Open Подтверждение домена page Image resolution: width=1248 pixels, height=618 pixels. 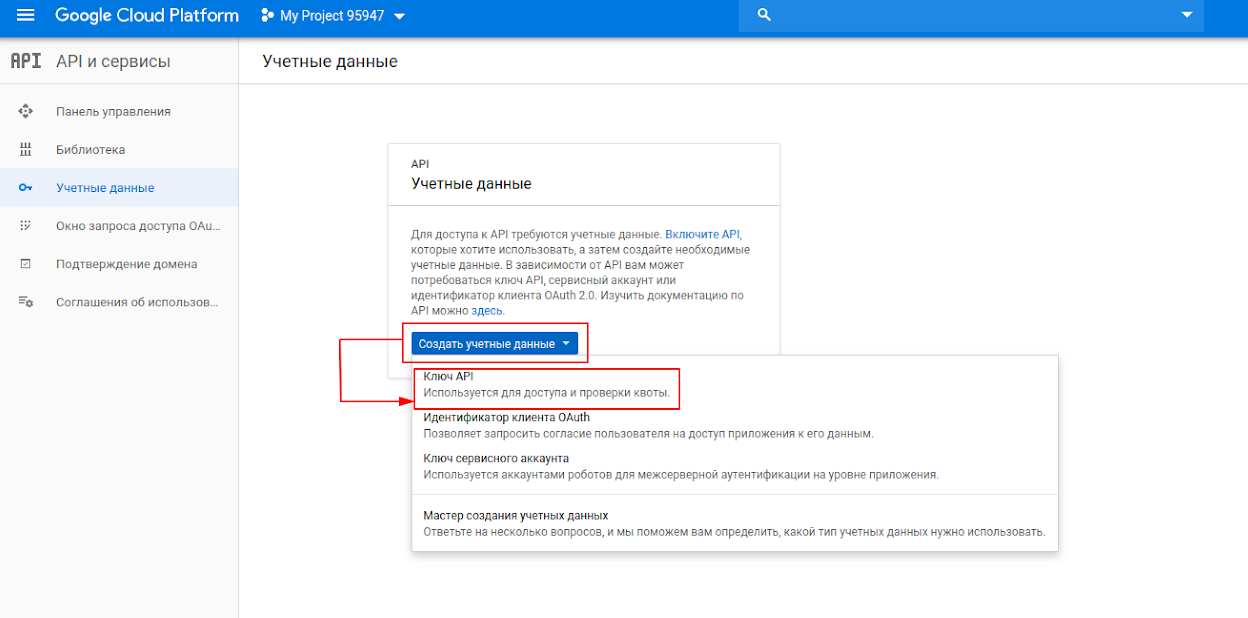(x=119, y=264)
